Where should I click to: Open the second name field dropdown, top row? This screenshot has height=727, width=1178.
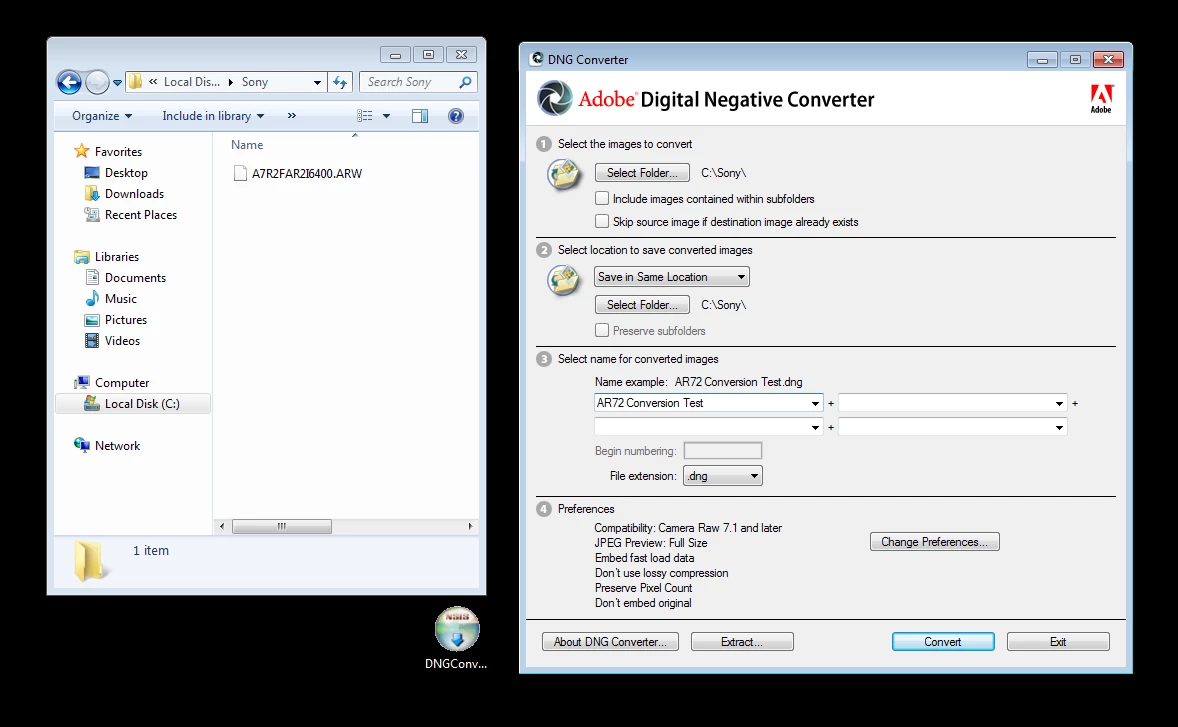[1059, 403]
